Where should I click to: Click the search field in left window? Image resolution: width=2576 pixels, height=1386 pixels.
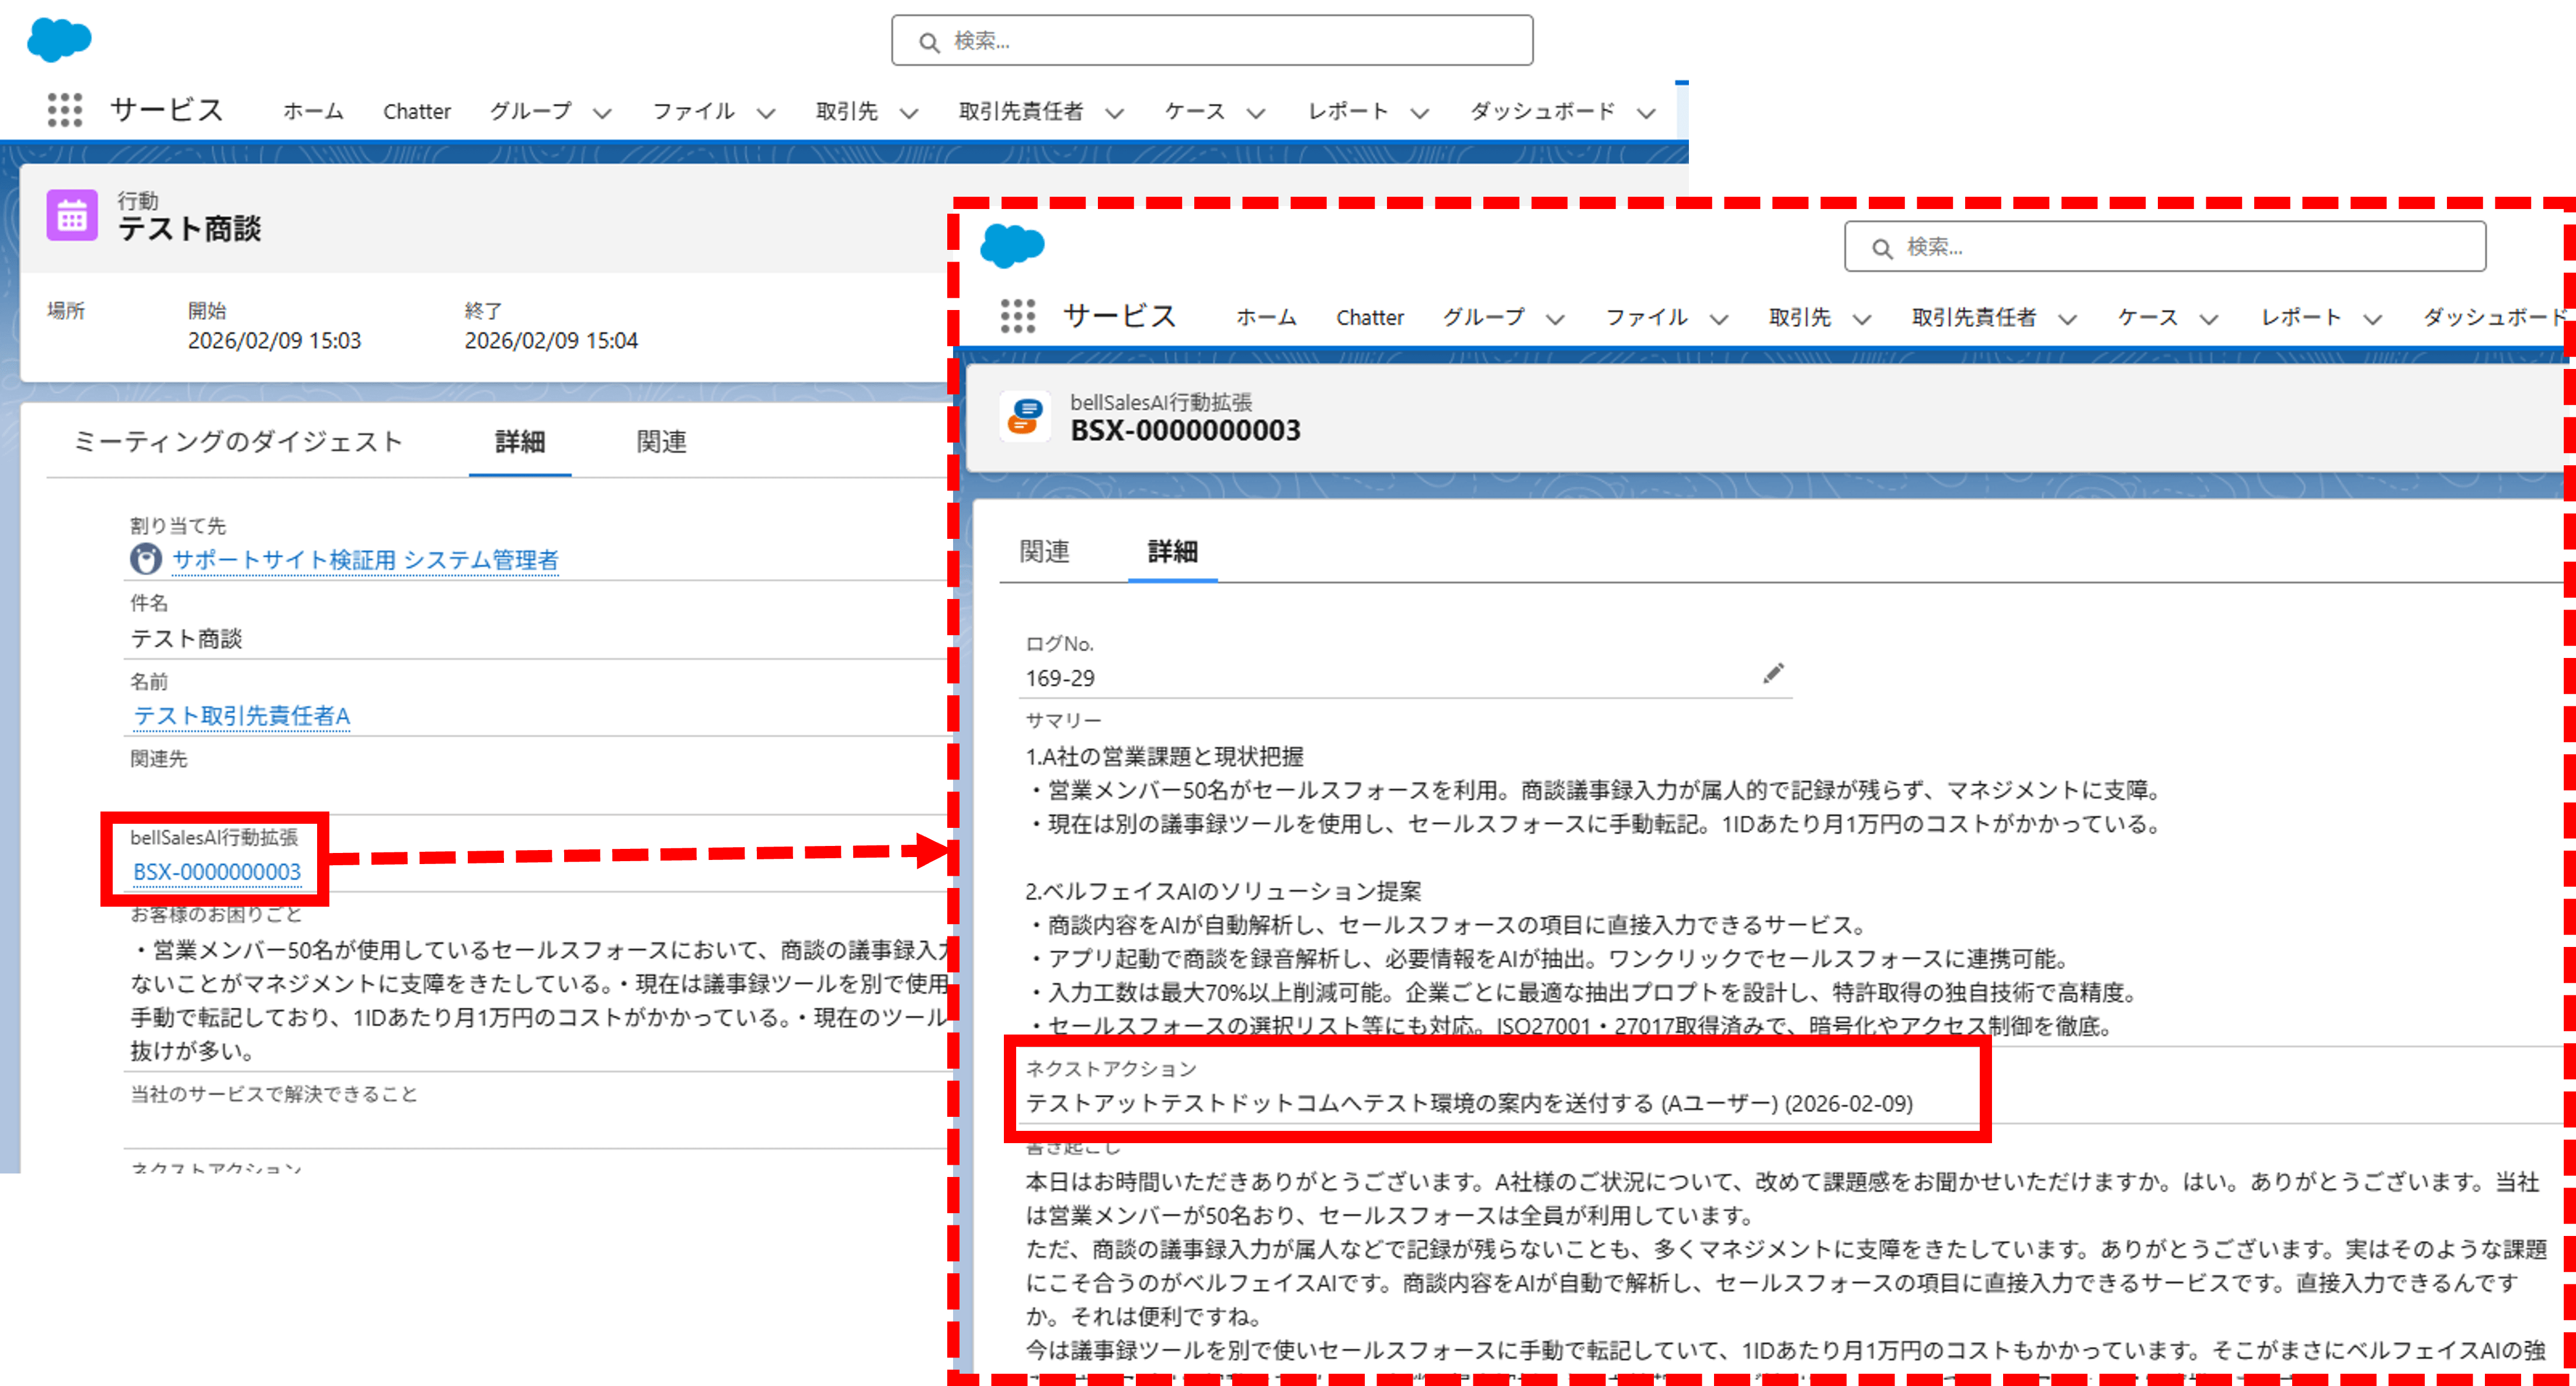point(1212,41)
